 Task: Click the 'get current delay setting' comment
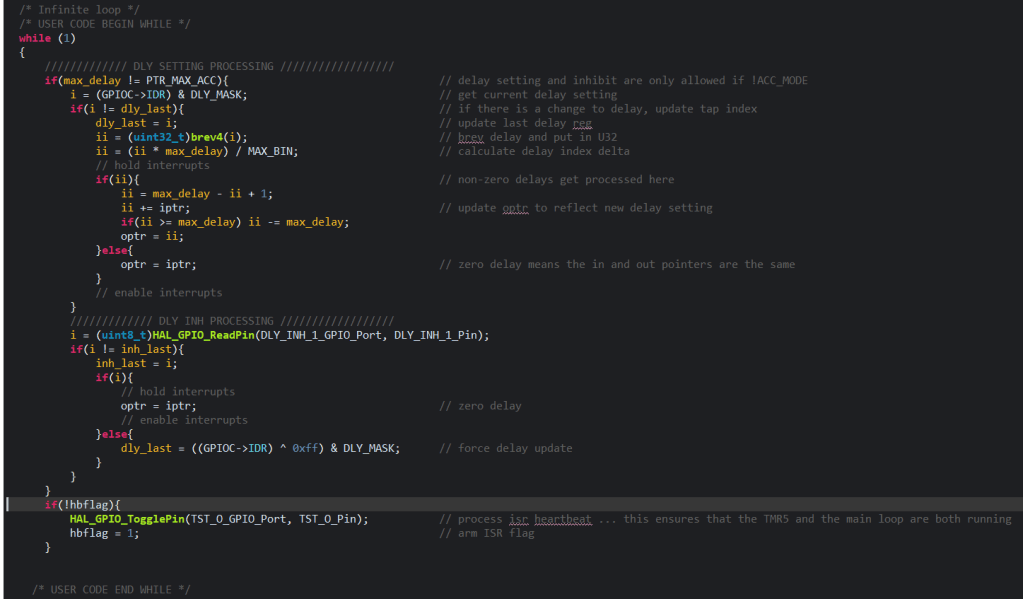click(x=528, y=95)
